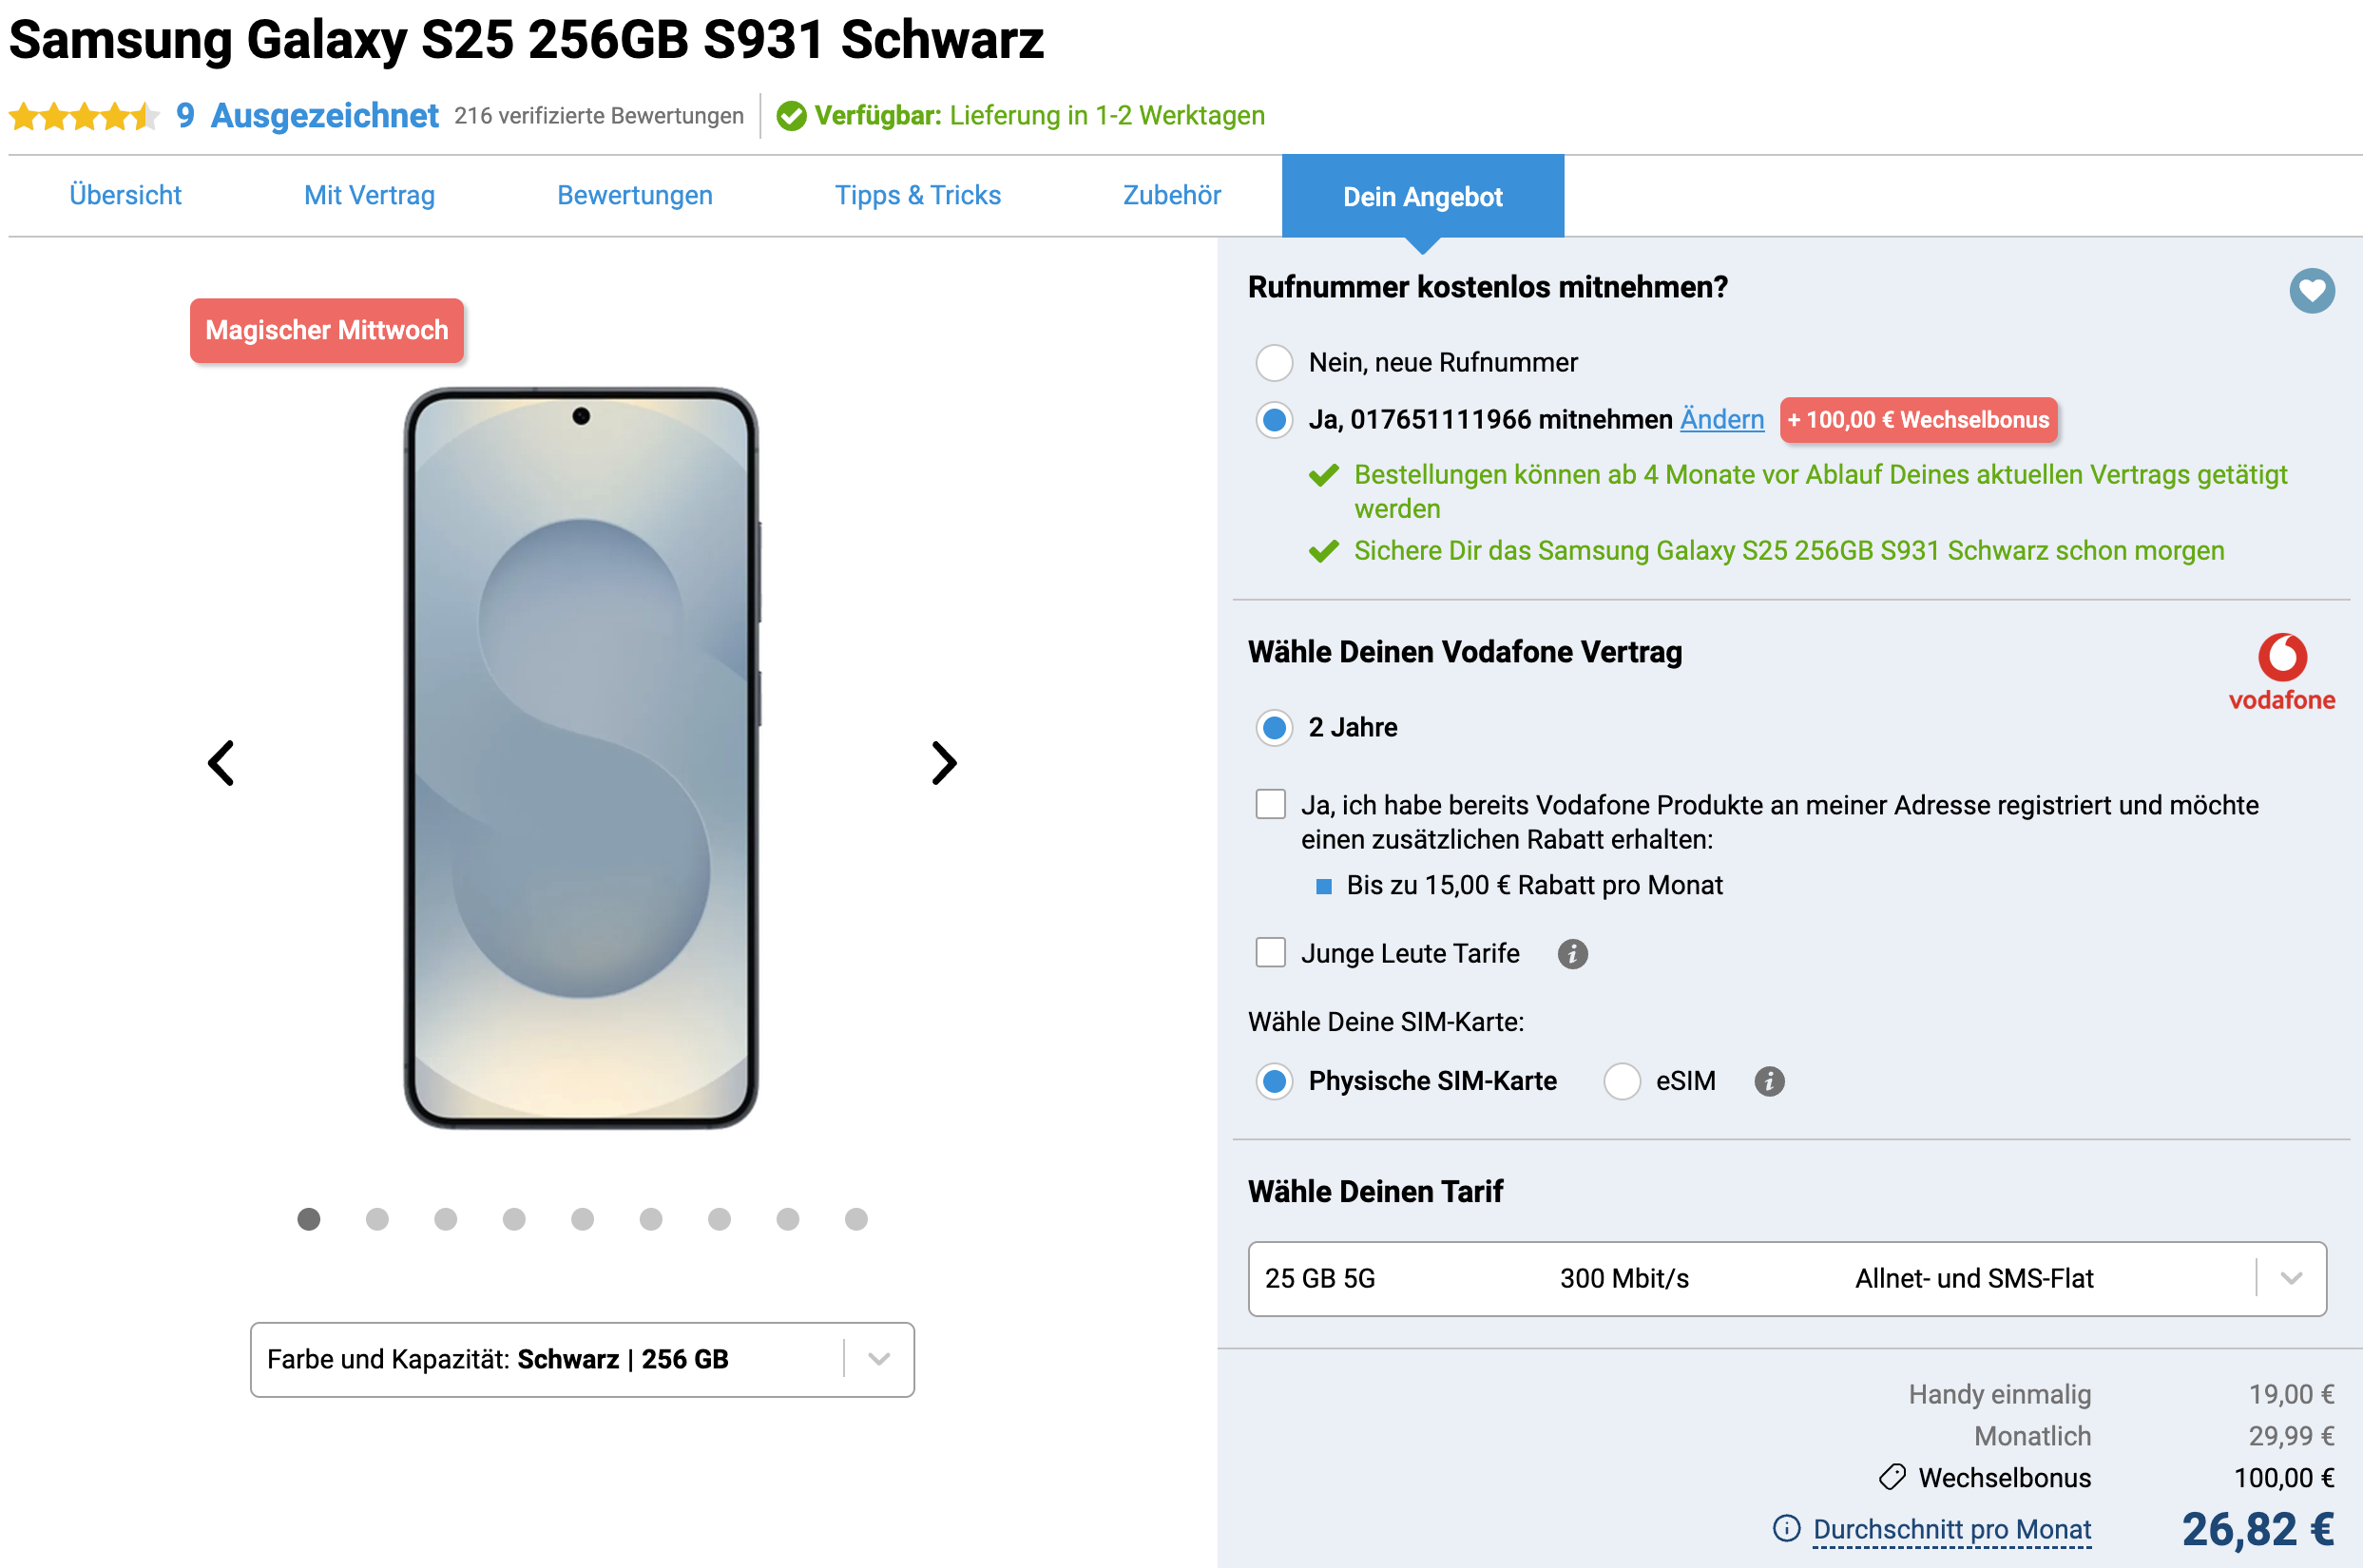
Task: Switch to the Bewertungen tab
Action: 634,195
